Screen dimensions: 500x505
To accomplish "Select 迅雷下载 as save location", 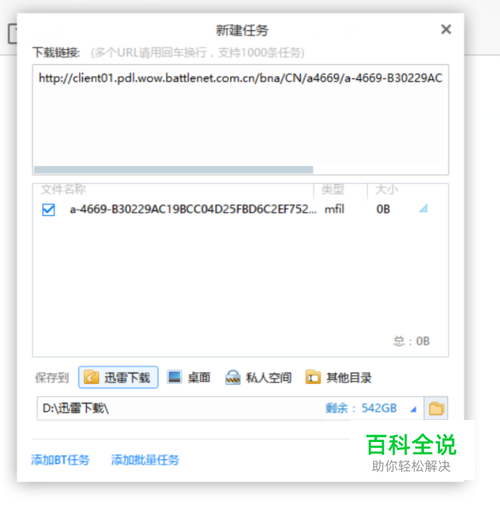I will pyautogui.click(x=118, y=377).
